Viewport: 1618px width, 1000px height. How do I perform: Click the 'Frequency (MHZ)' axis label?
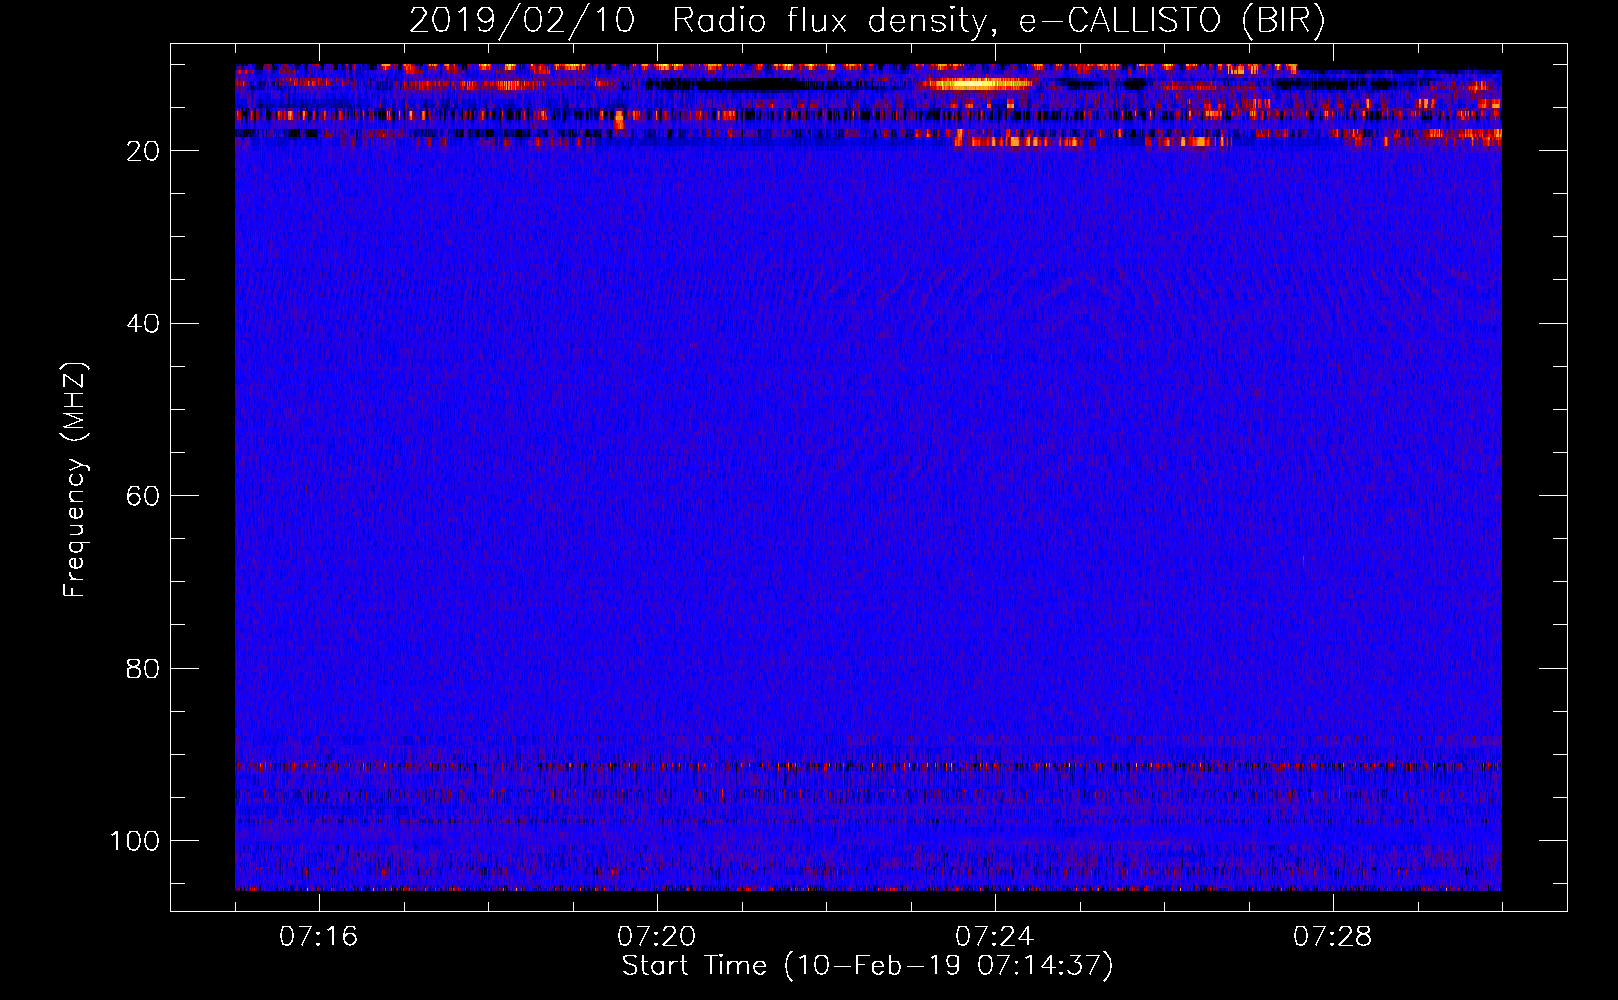tap(75, 480)
